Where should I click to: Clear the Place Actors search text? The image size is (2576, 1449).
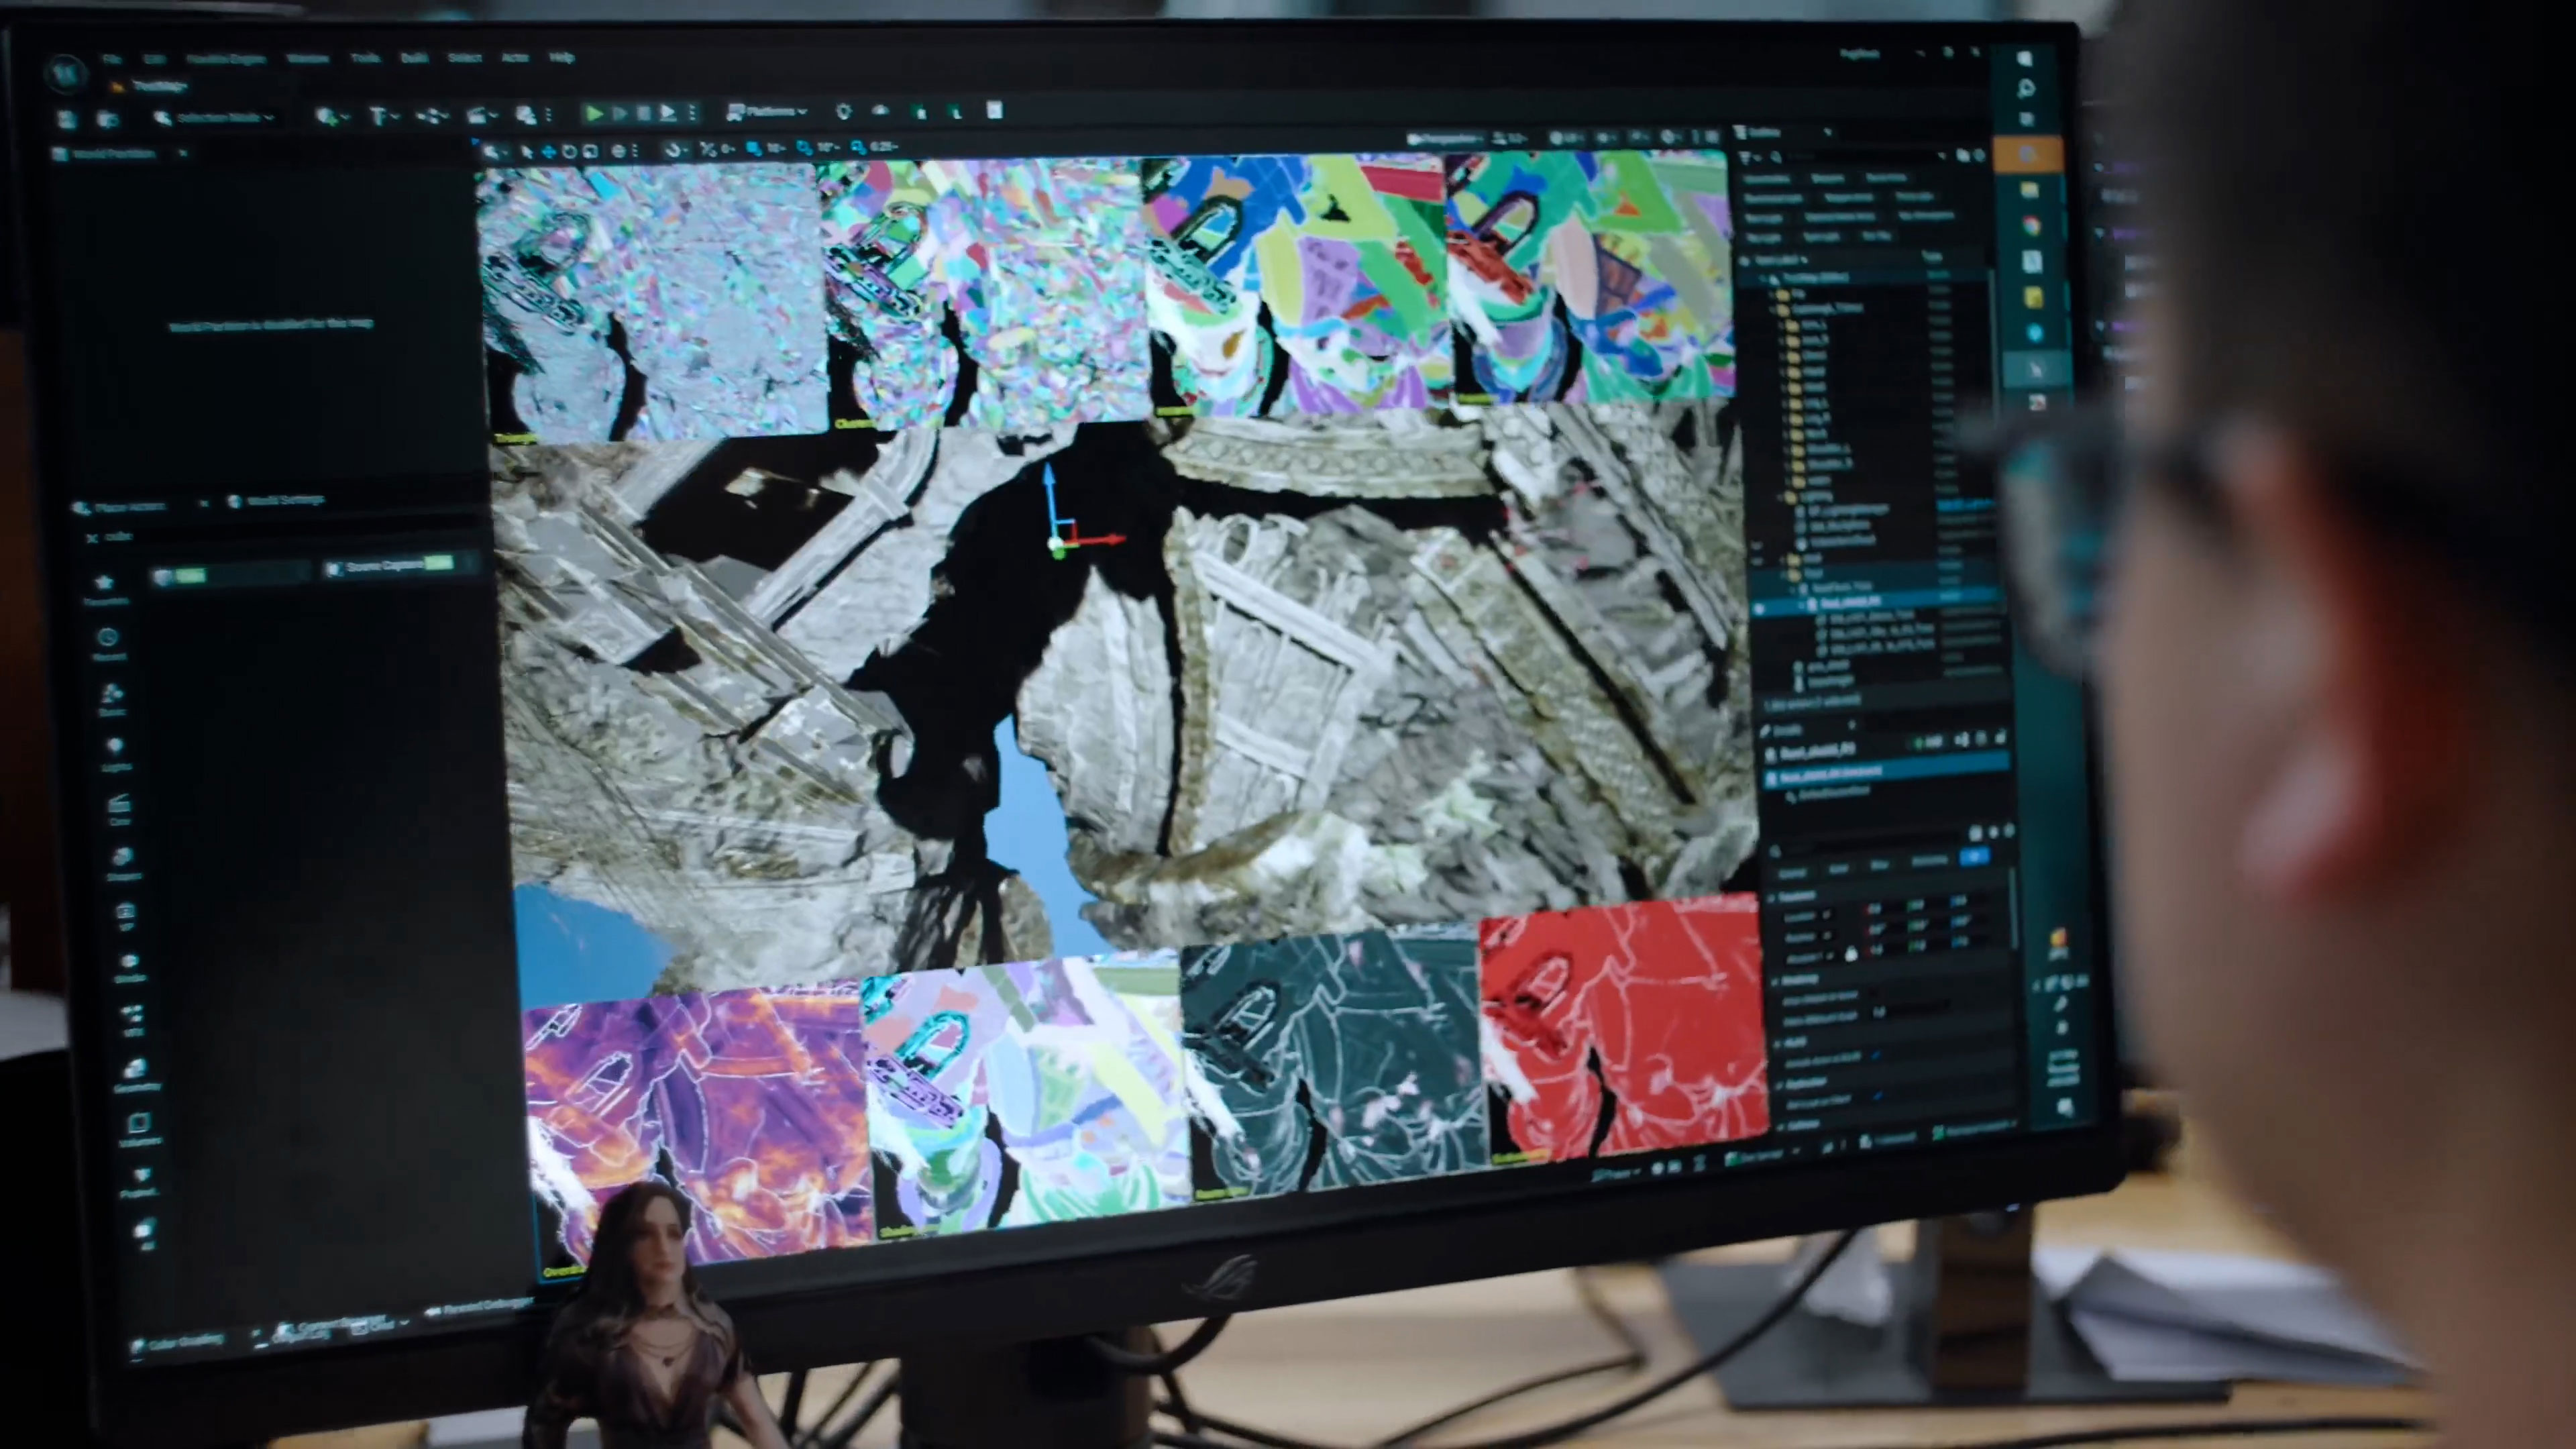pos(93,538)
